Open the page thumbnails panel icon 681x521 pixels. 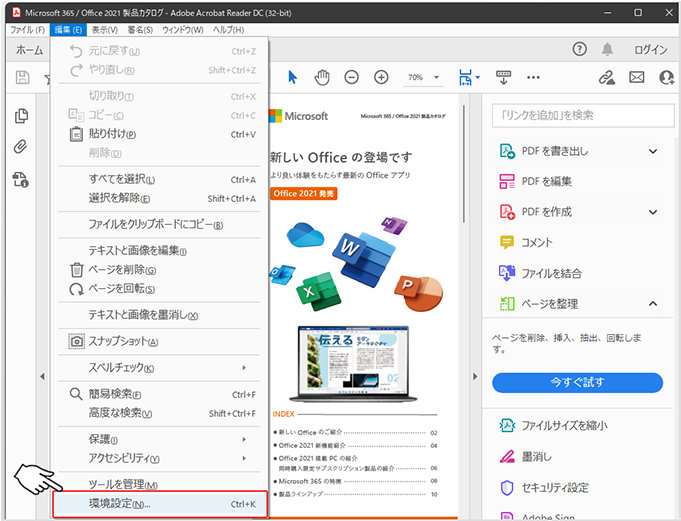[x=21, y=116]
